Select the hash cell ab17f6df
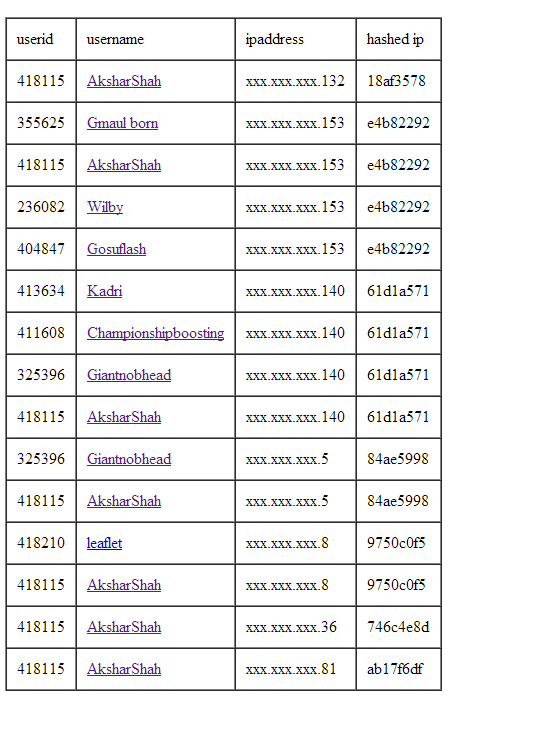Image resolution: width=560 pixels, height=746 pixels. pos(399,669)
